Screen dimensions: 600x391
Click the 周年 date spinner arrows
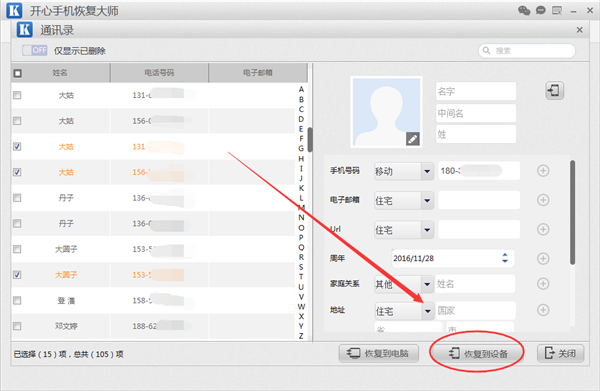505,258
